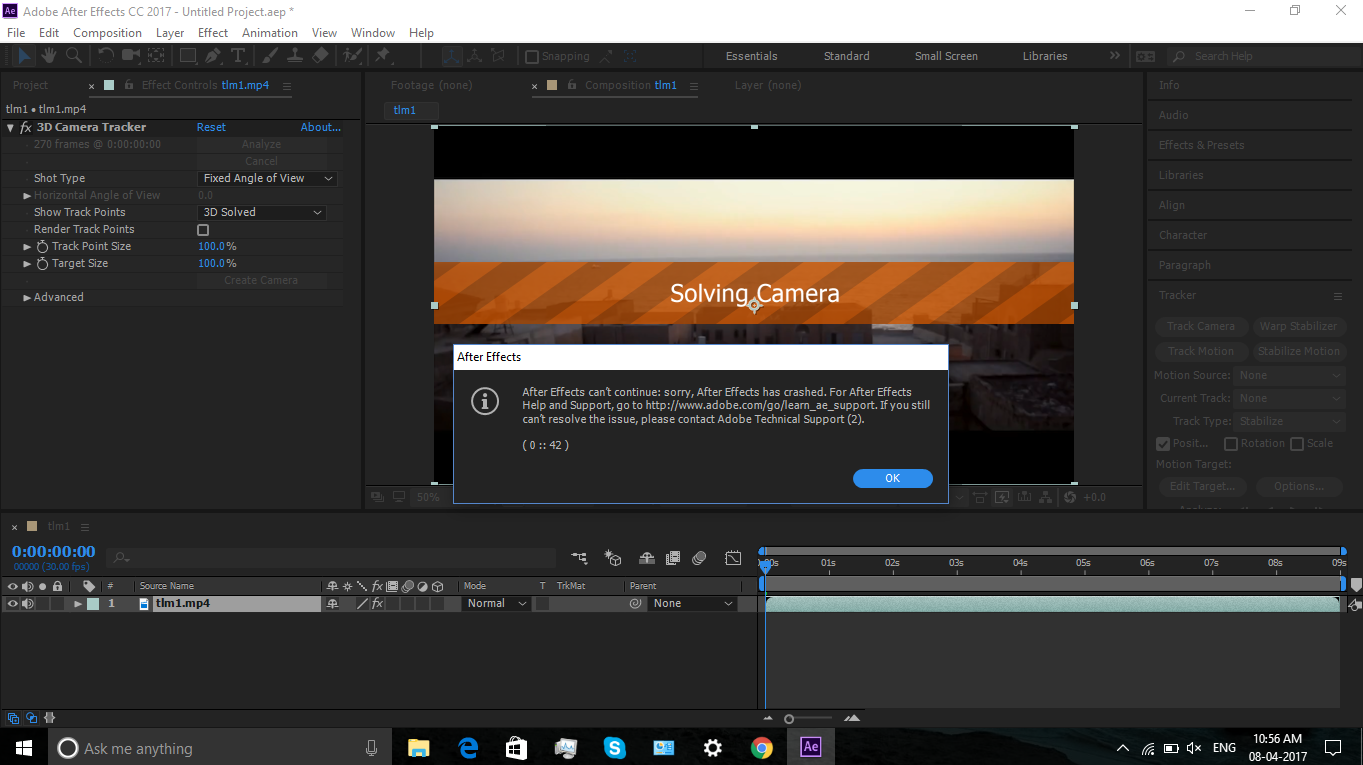Select the Clone Stamp tool
This screenshot has width=1363, height=765.
[294, 56]
